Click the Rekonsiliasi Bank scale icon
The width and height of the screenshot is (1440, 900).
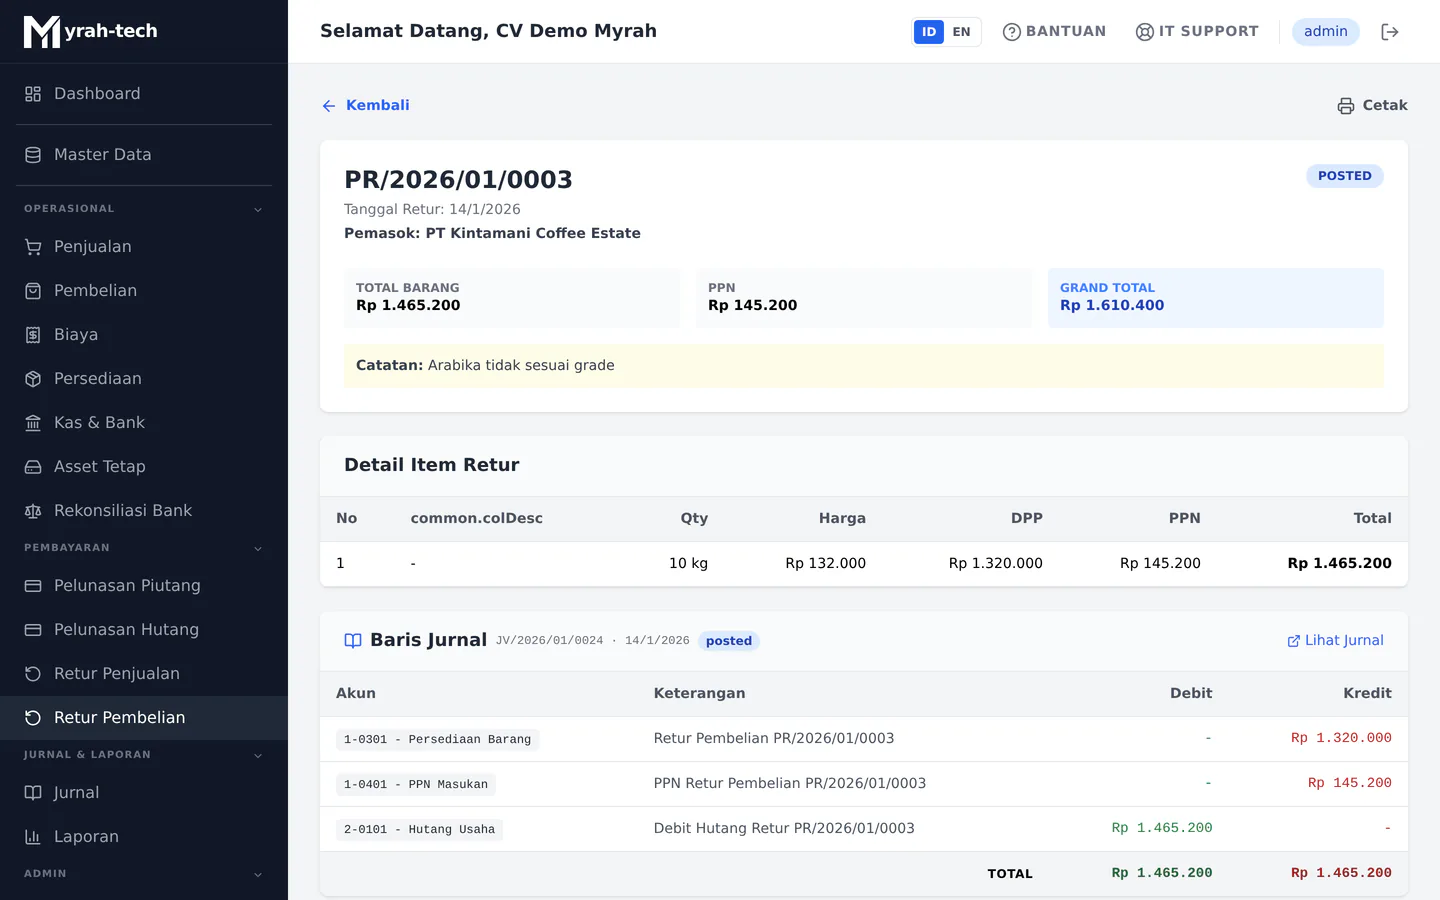(33, 511)
